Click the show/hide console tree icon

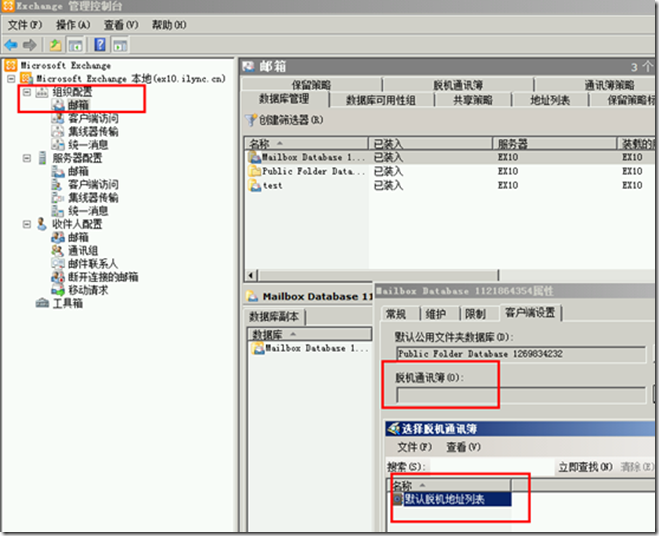[x=76, y=45]
